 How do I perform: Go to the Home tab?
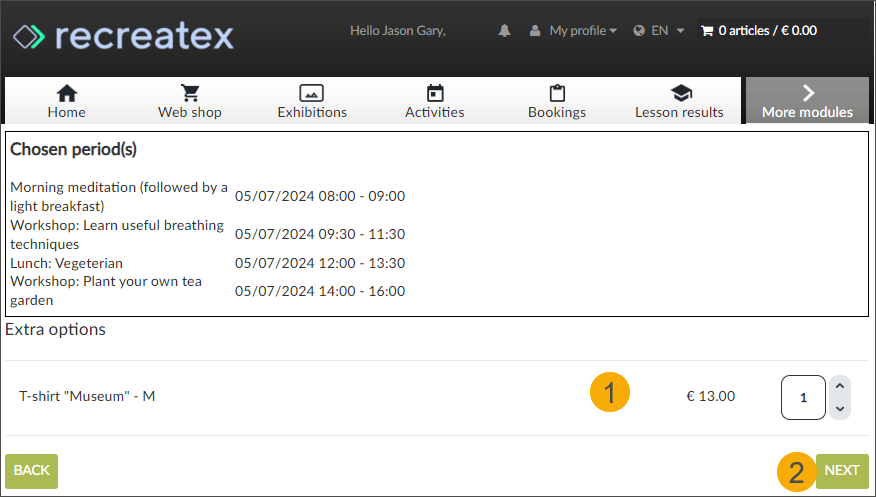click(66, 101)
